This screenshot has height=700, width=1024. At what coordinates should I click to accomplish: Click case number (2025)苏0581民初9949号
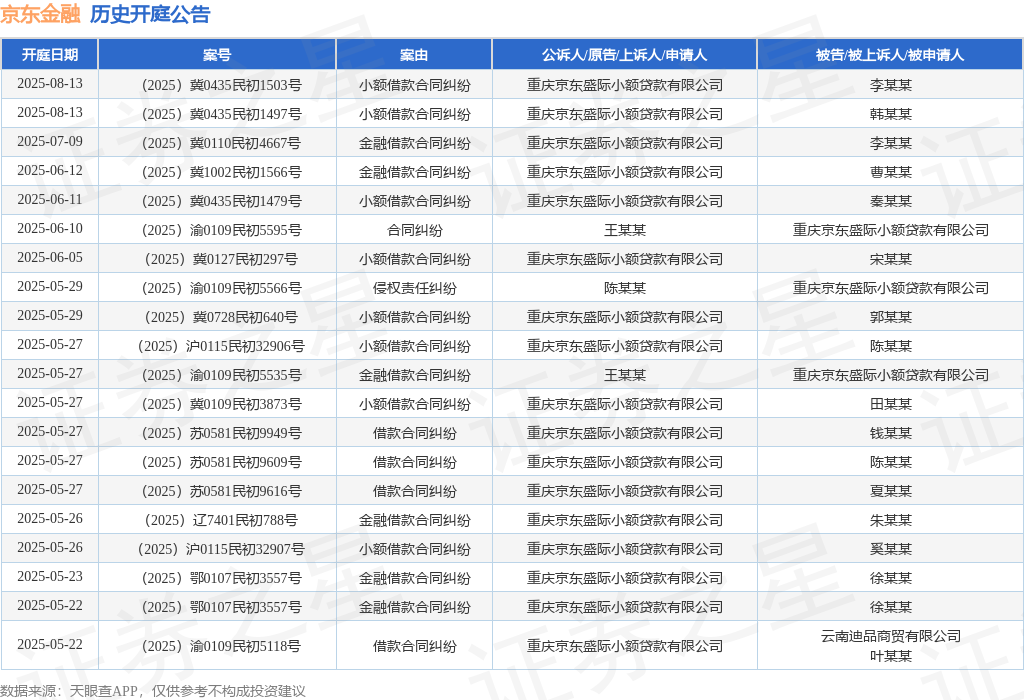point(221,433)
